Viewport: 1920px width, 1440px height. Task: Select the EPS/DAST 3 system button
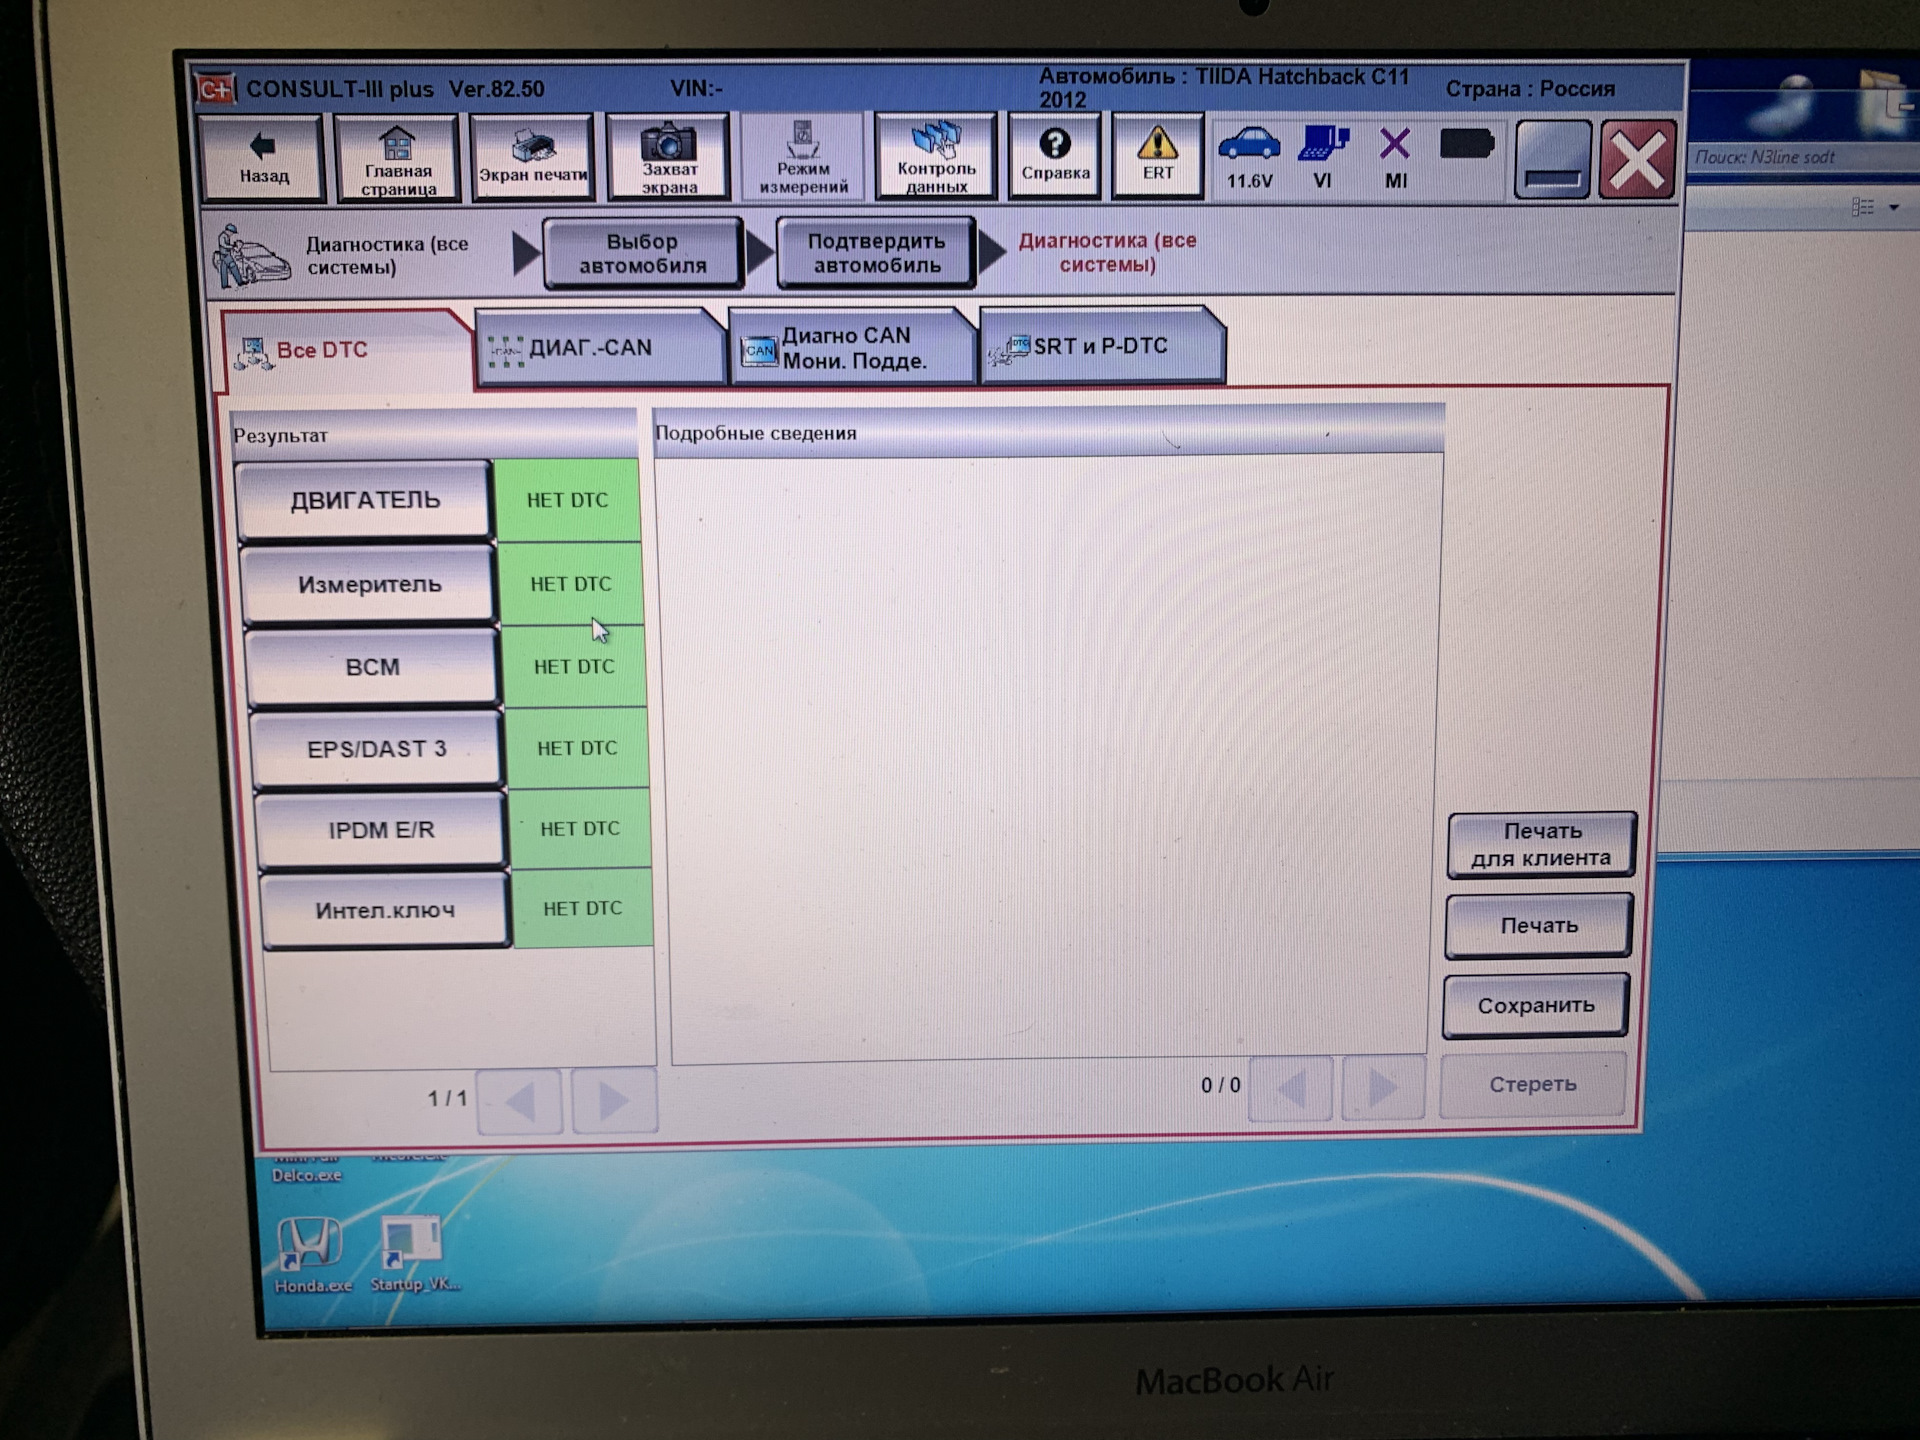point(376,749)
